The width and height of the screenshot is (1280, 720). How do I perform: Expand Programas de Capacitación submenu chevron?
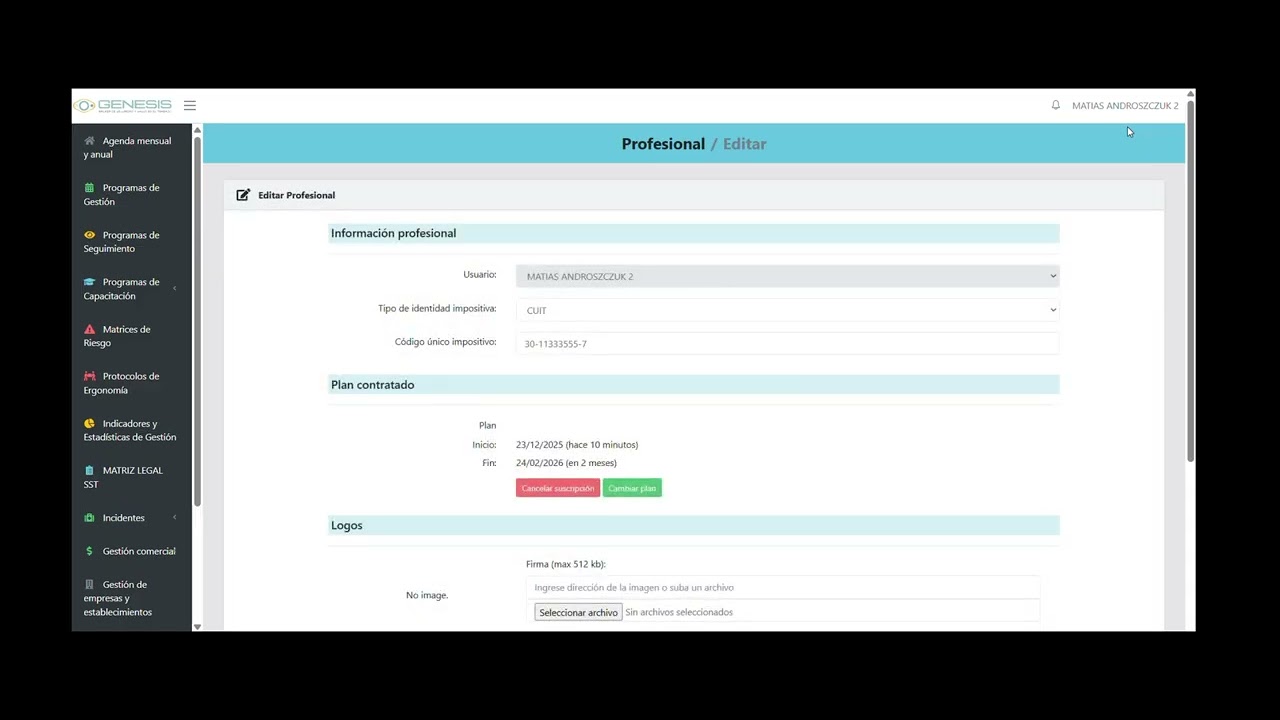[x=175, y=289]
